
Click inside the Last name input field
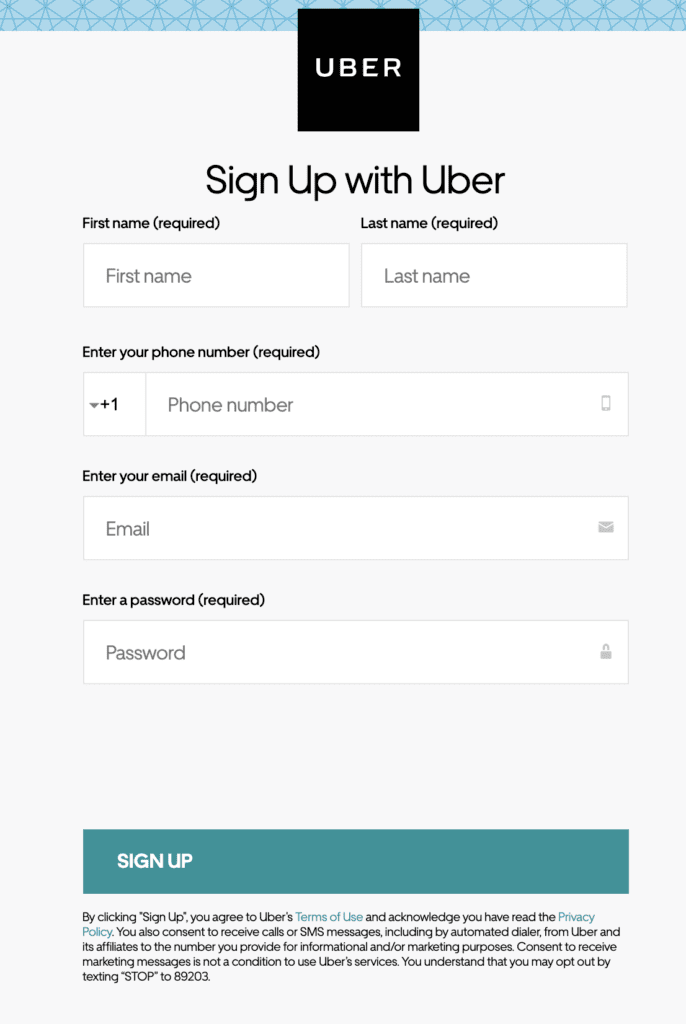[x=493, y=275]
